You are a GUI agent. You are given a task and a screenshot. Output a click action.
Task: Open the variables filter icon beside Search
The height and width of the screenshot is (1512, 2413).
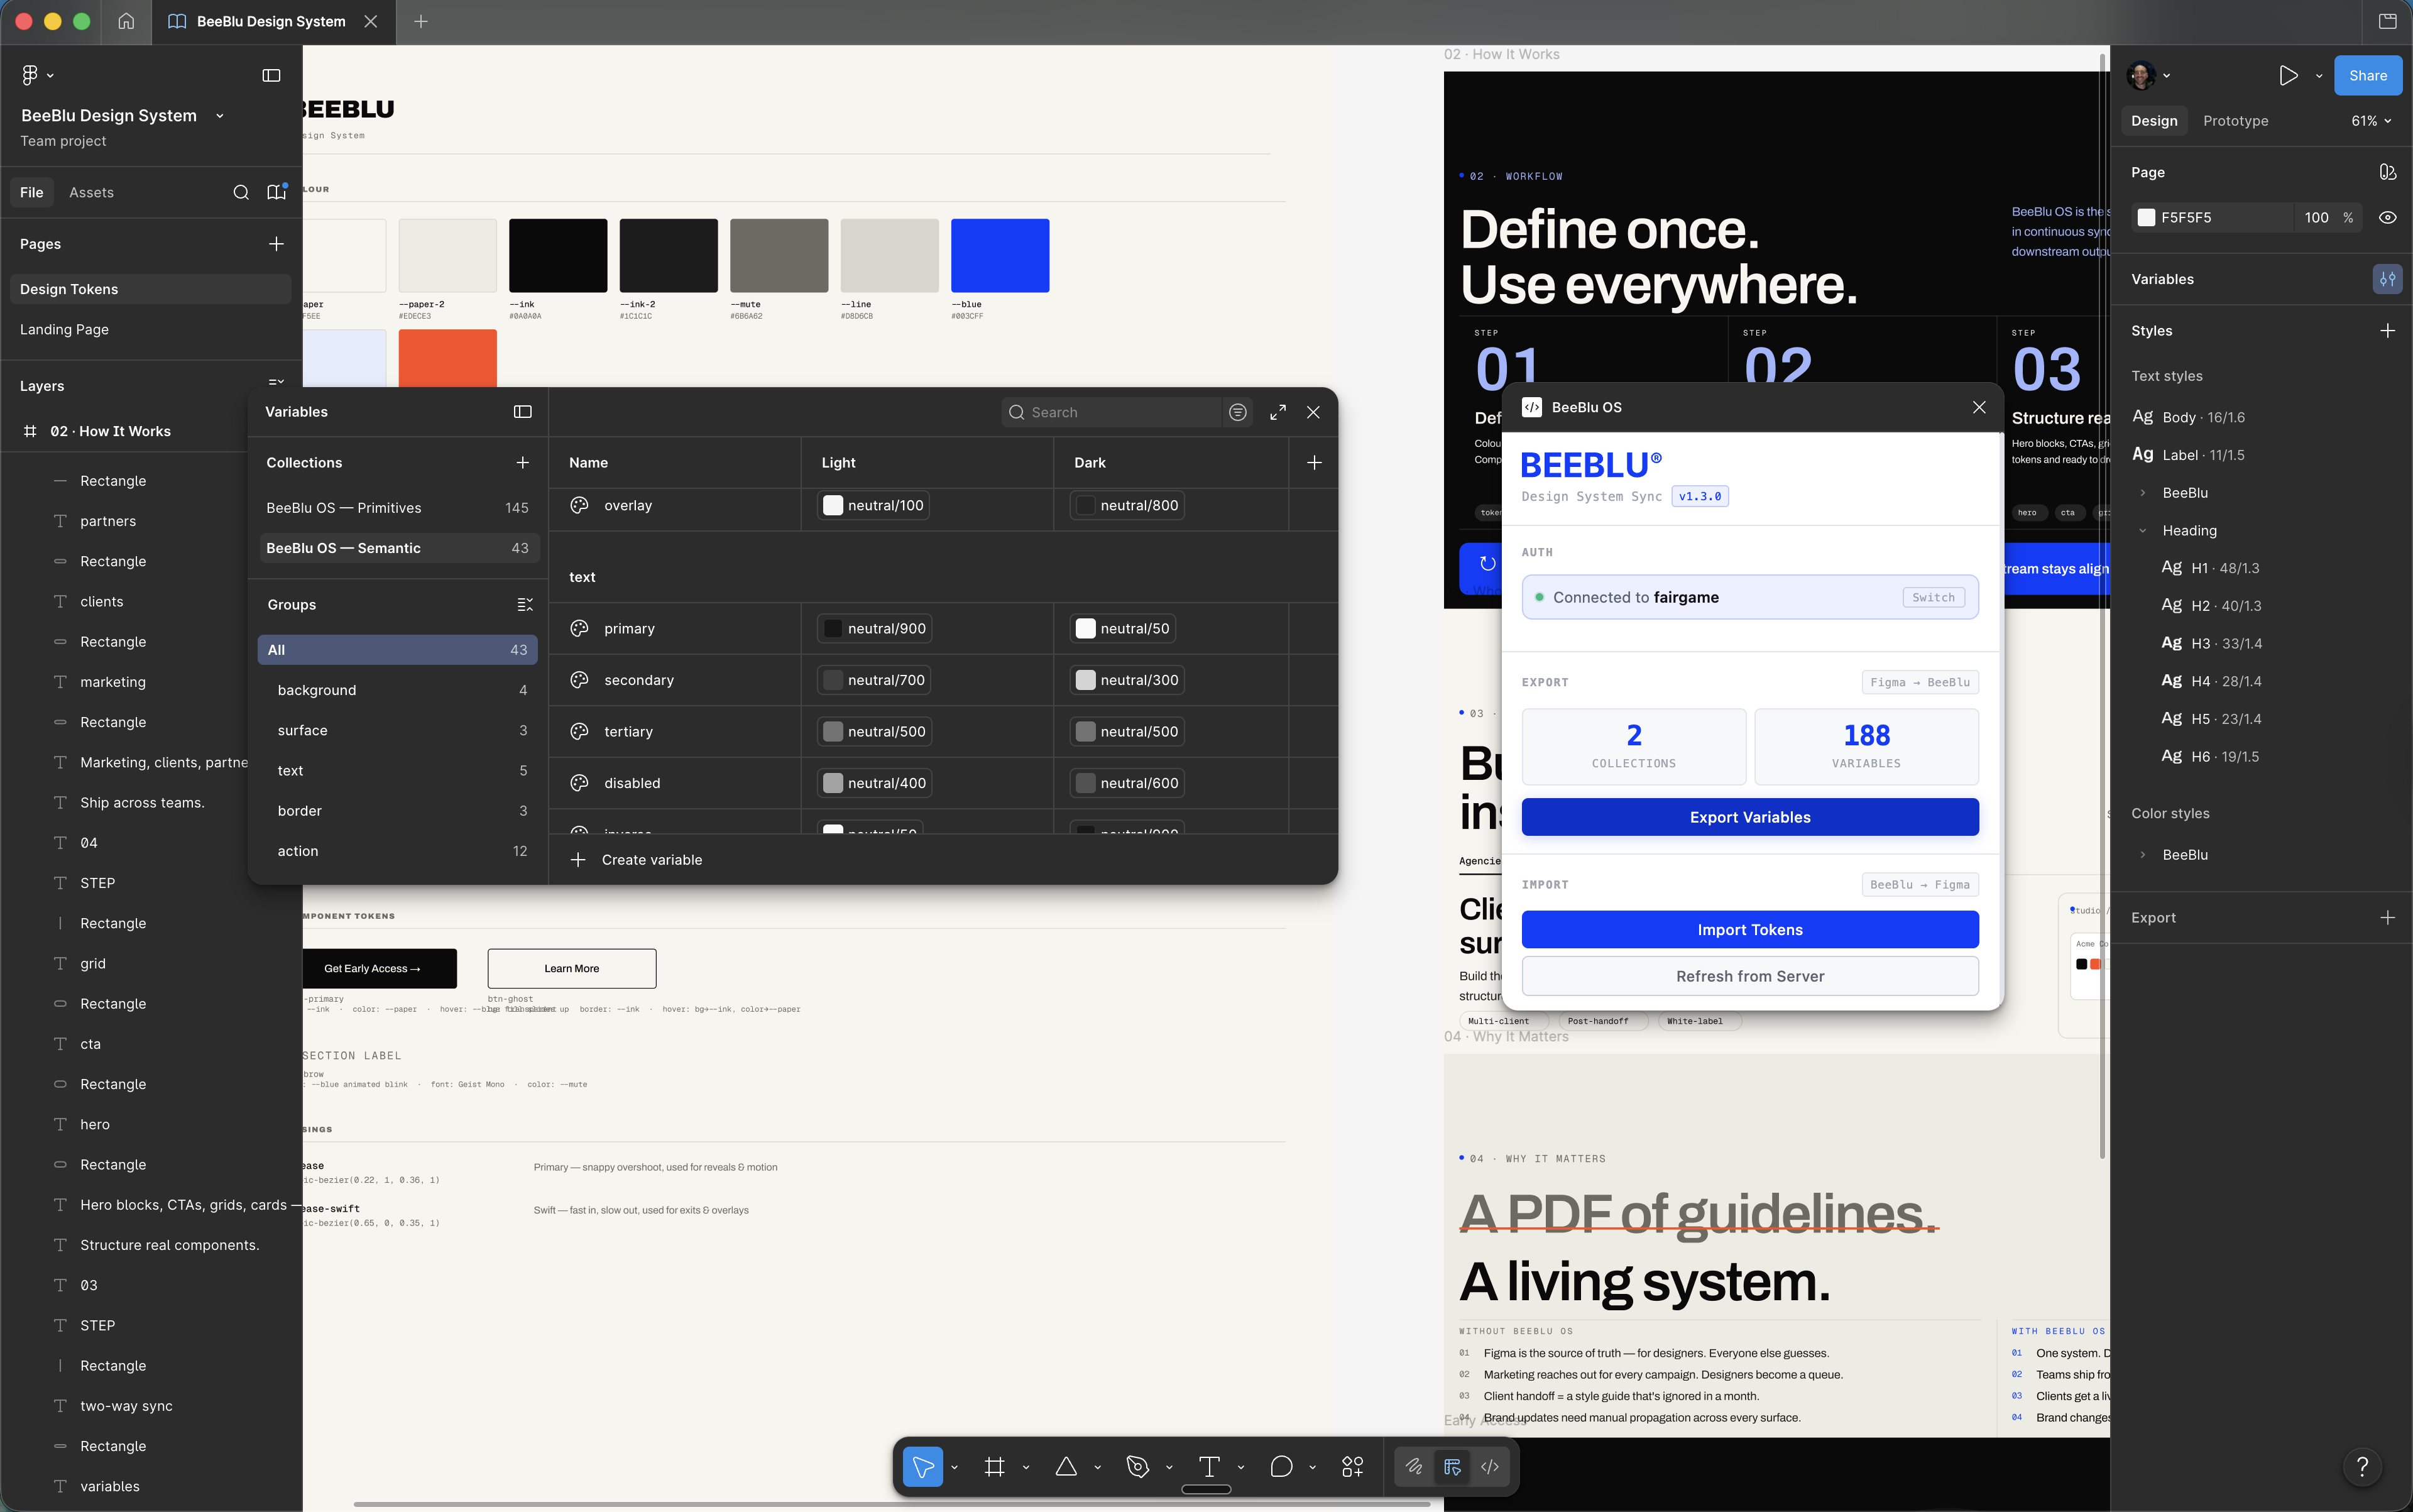(x=1238, y=412)
